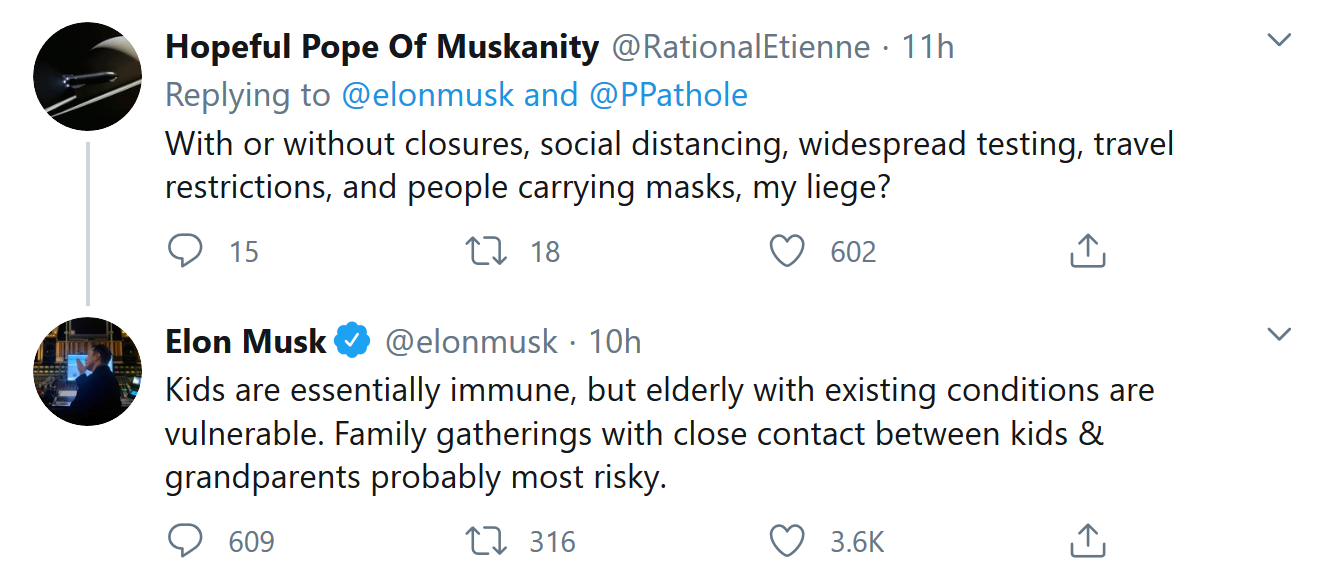Open more options for Hopeful Pope tweet
1329x576 pixels.
[x=1279, y=41]
